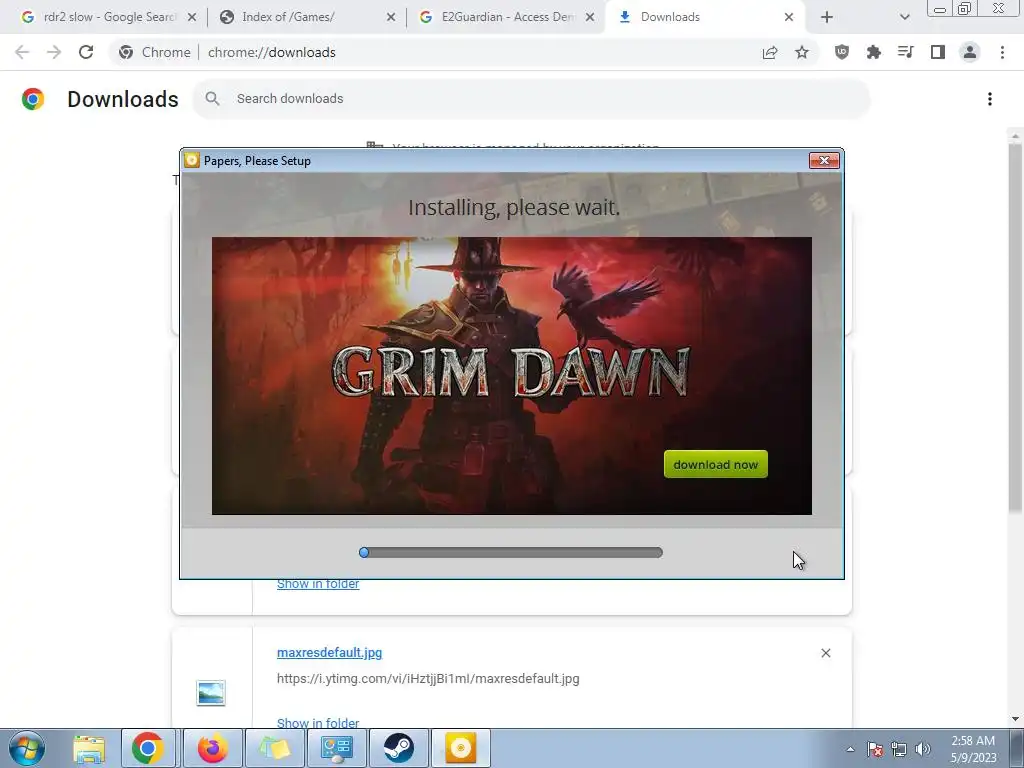The height and width of the screenshot is (768, 1024).
Task: Click Show in folder above maxresdefault.jpg
Action: (x=318, y=584)
